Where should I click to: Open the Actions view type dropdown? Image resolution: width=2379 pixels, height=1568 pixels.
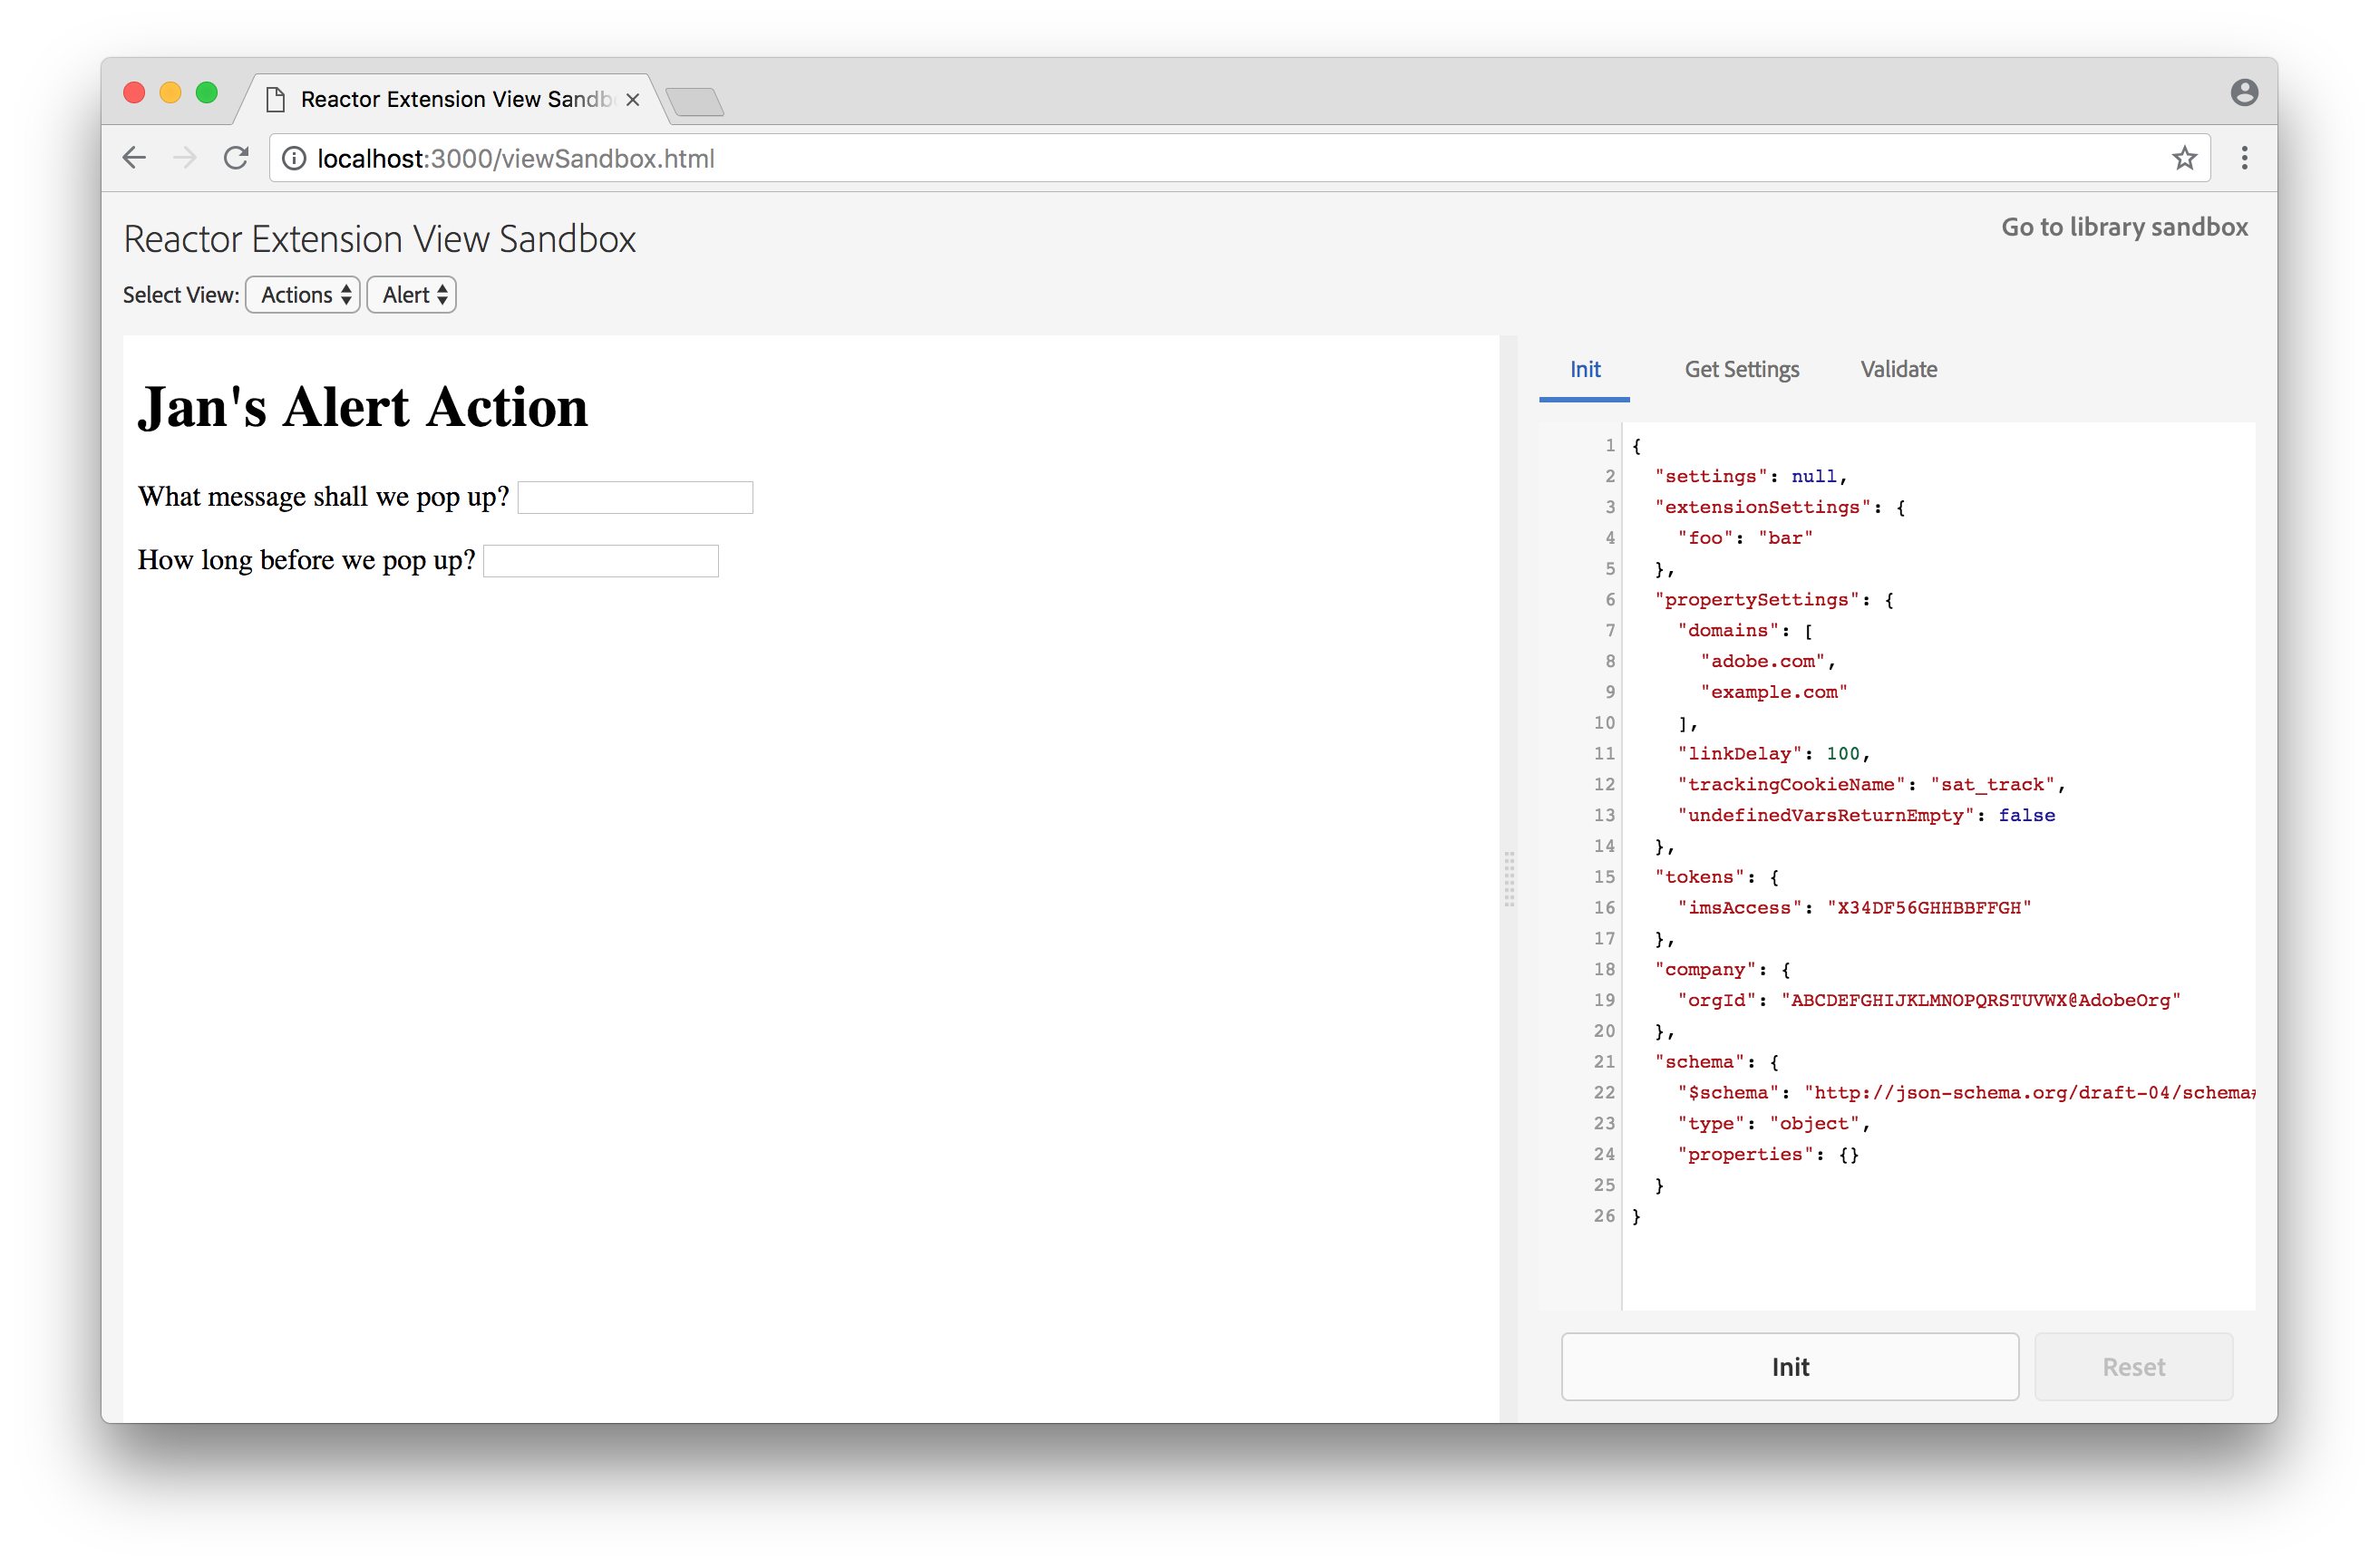click(303, 295)
